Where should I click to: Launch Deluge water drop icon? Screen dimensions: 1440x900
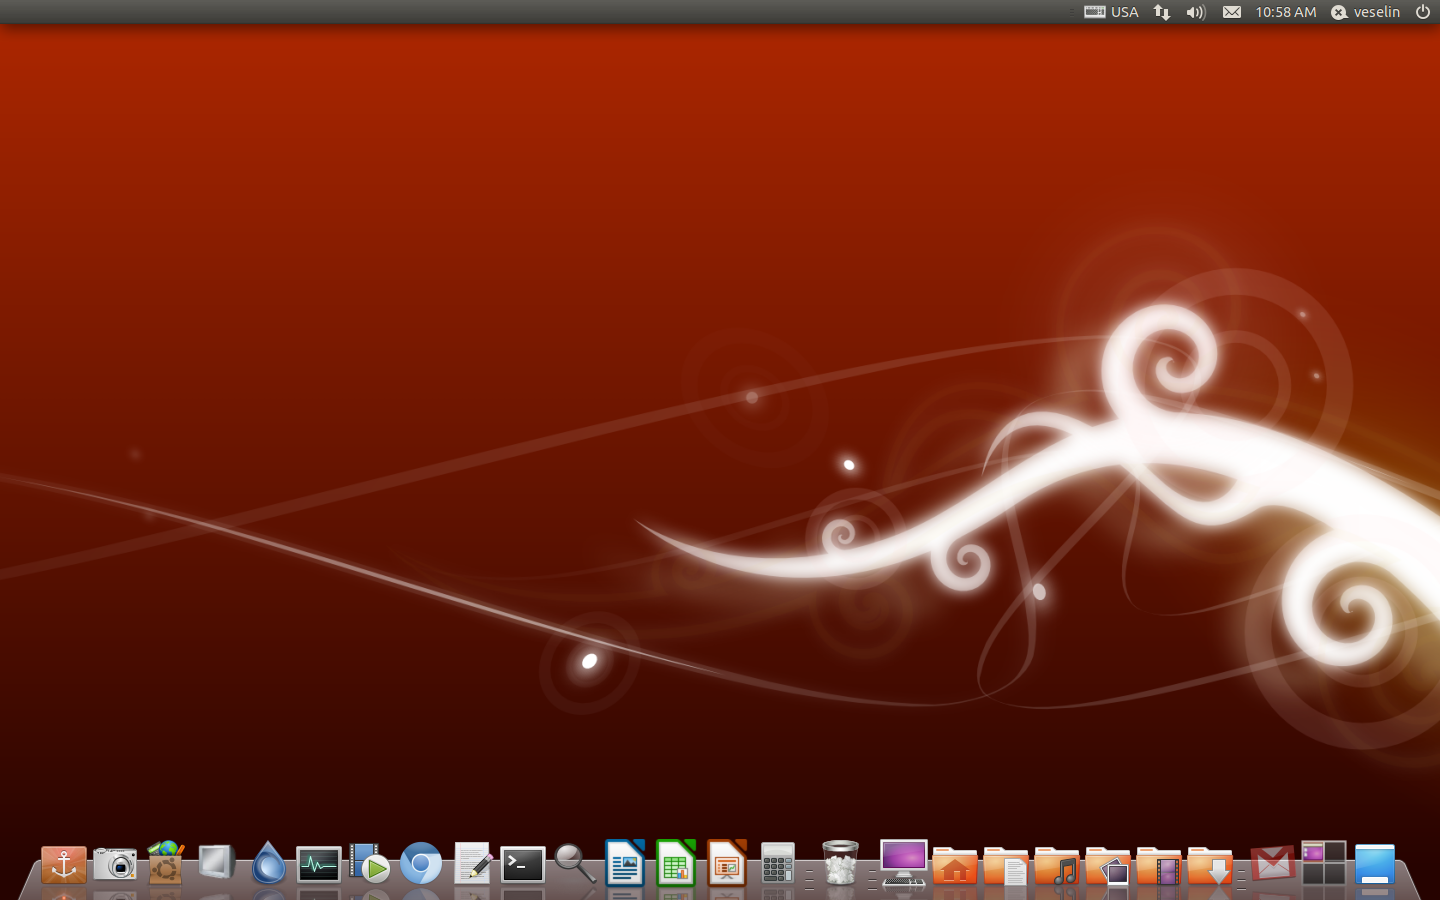click(268, 864)
